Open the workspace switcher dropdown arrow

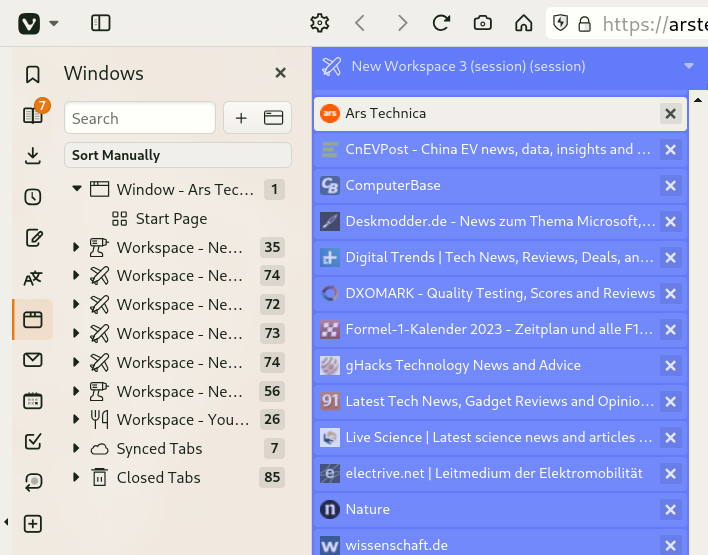[689, 66]
